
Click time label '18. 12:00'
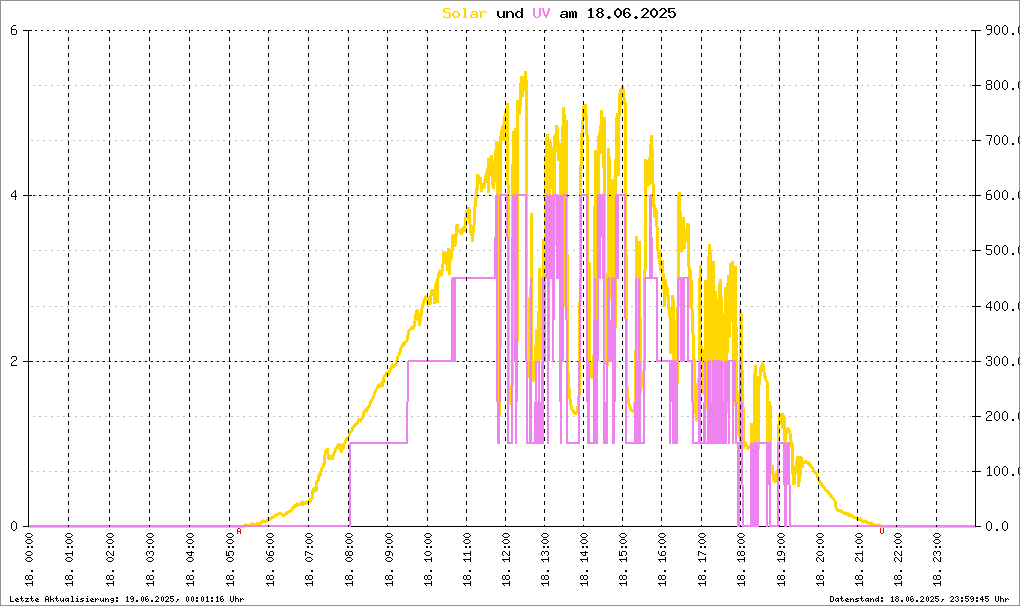point(507,560)
